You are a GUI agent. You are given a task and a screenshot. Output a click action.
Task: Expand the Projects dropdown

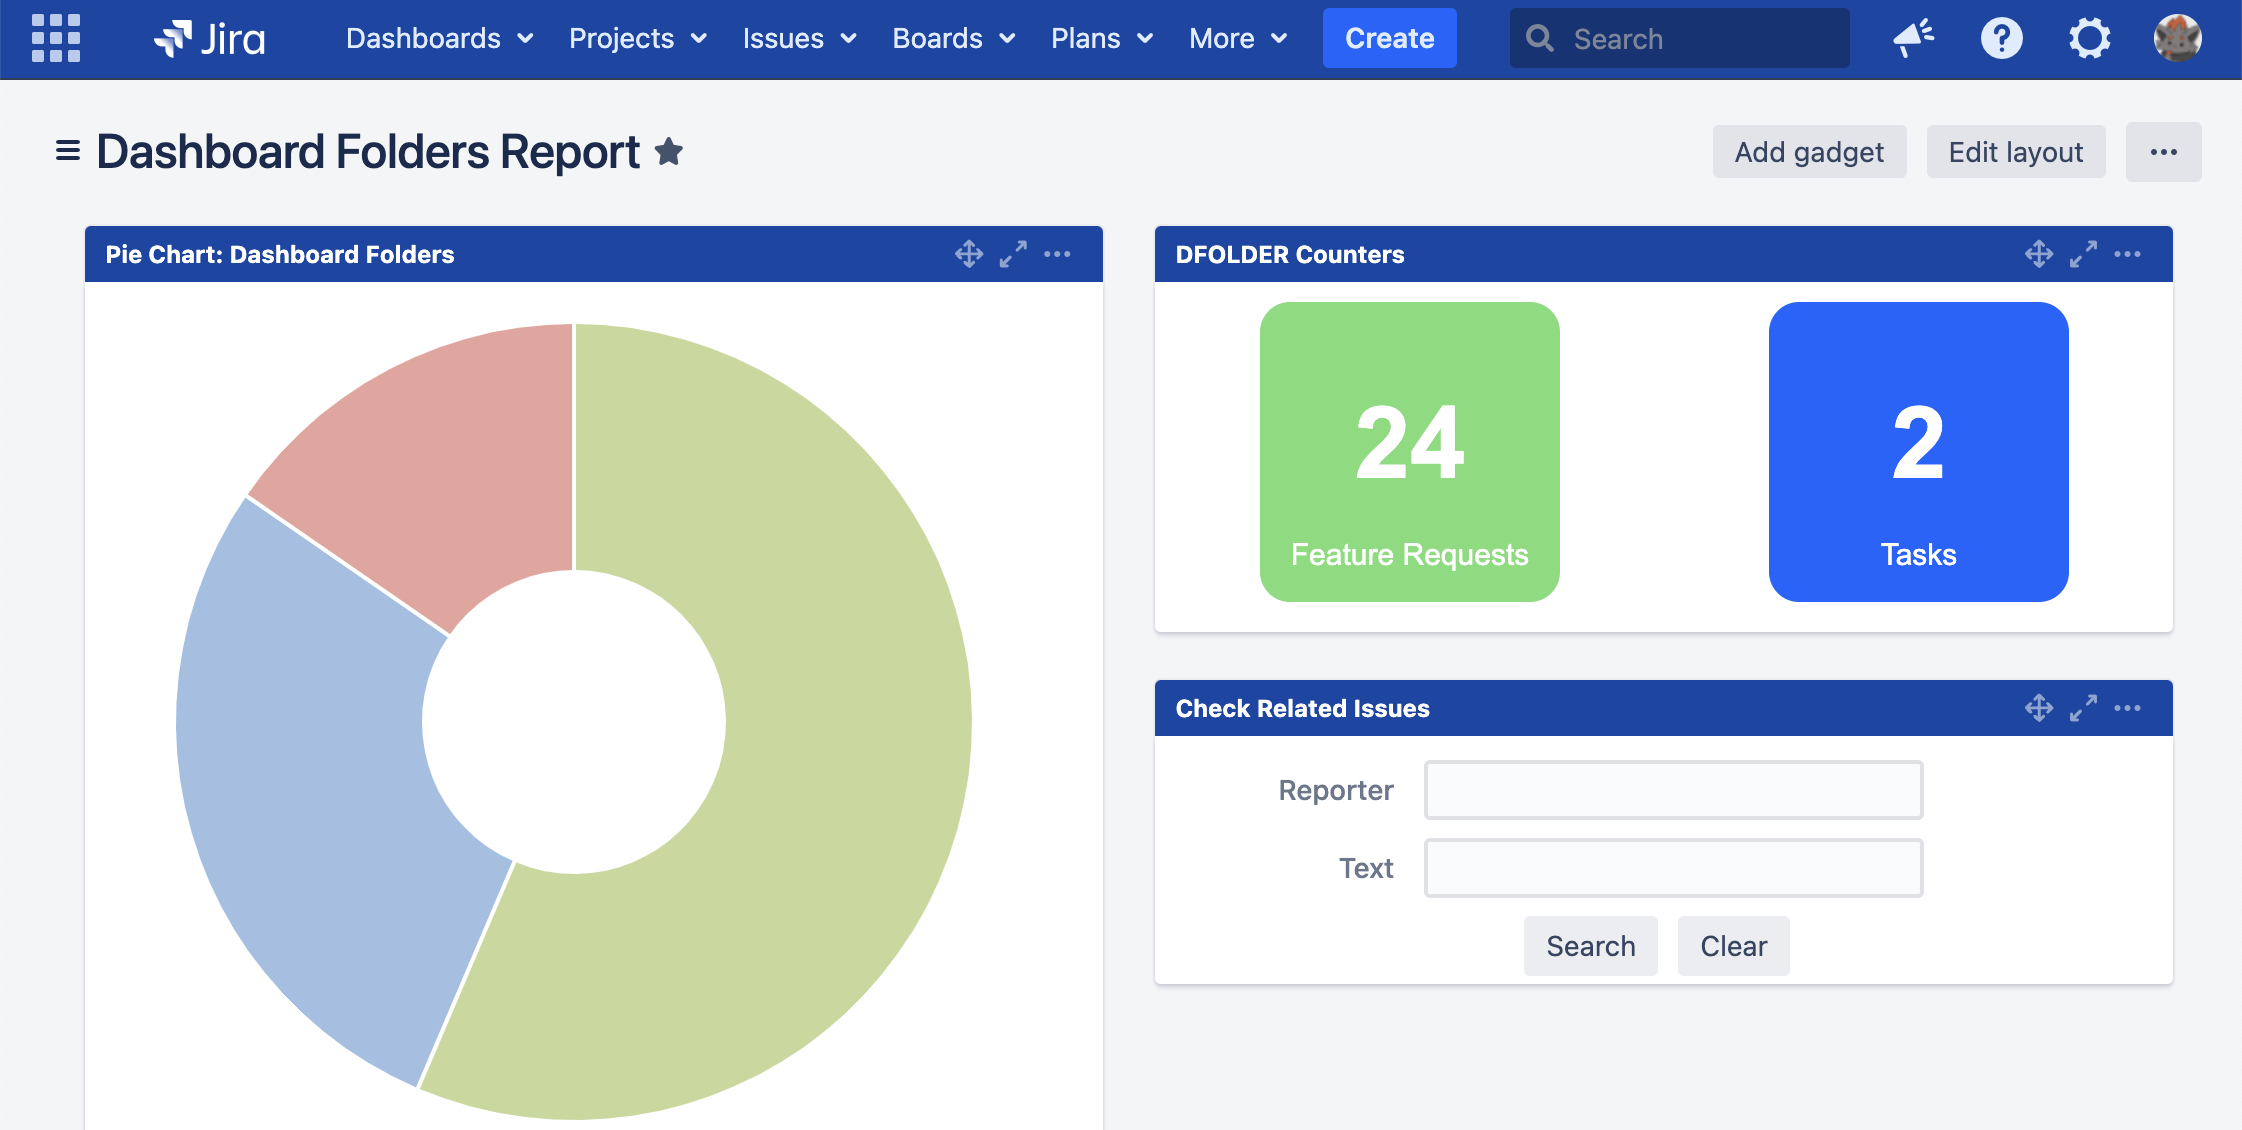(x=637, y=39)
